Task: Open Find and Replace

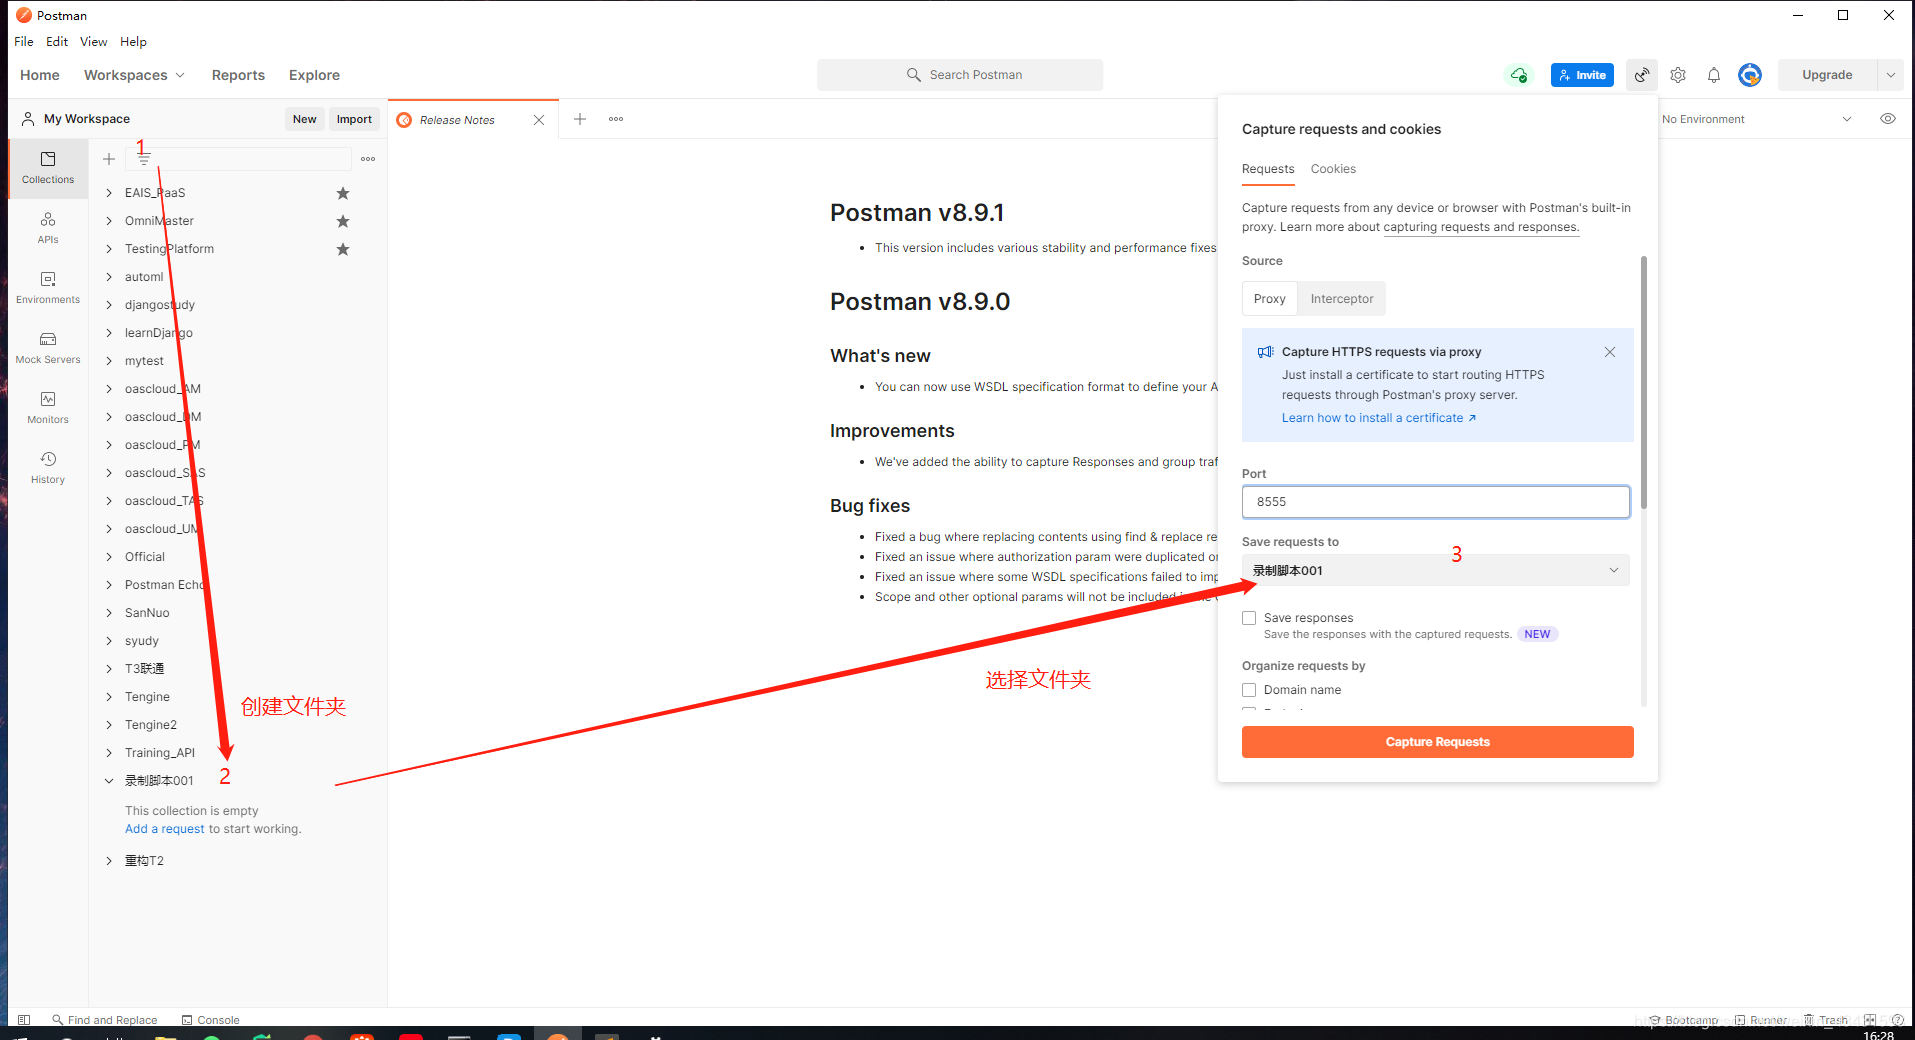Action: [x=105, y=1020]
